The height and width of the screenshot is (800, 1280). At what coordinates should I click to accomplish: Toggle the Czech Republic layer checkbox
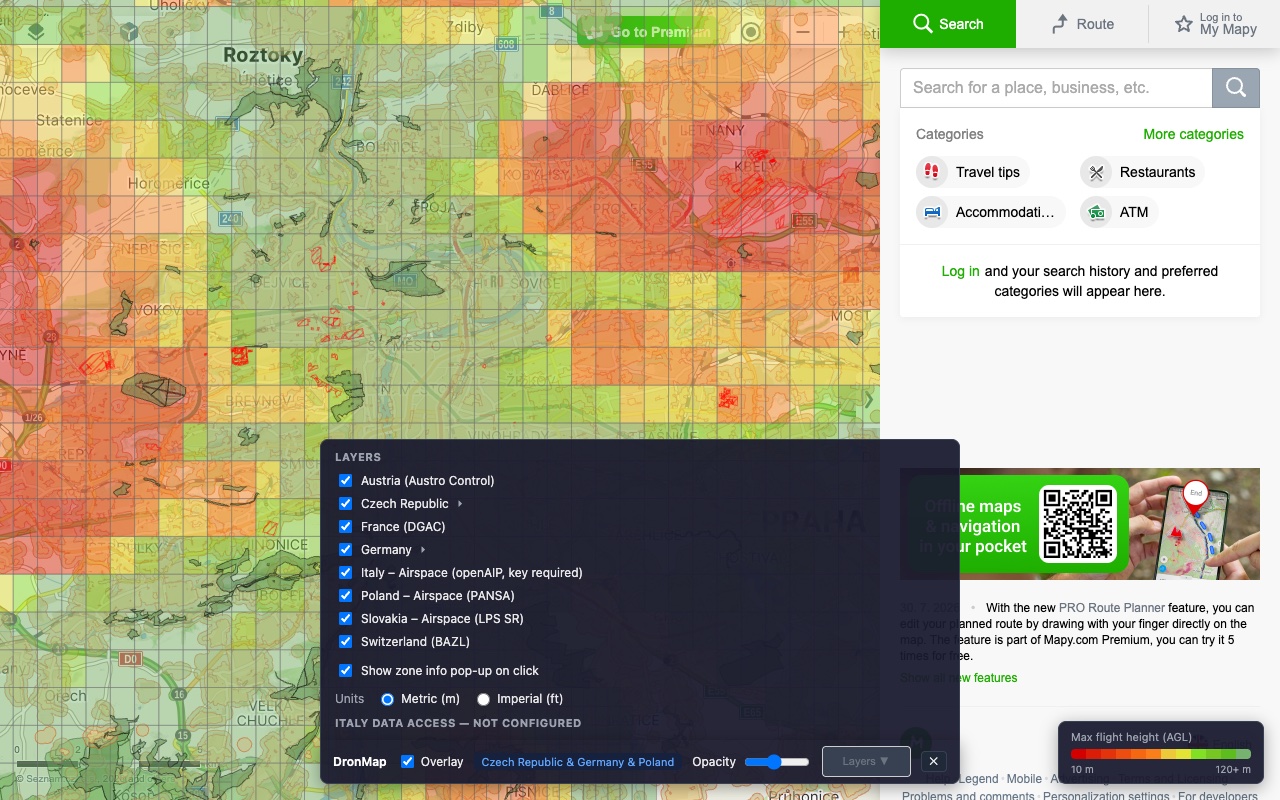(x=346, y=504)
